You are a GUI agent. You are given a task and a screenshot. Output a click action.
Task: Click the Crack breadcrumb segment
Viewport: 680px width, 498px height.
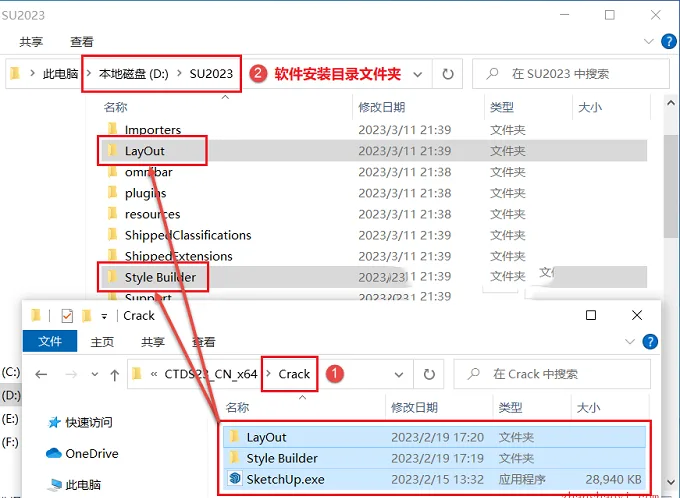(294, 374)
